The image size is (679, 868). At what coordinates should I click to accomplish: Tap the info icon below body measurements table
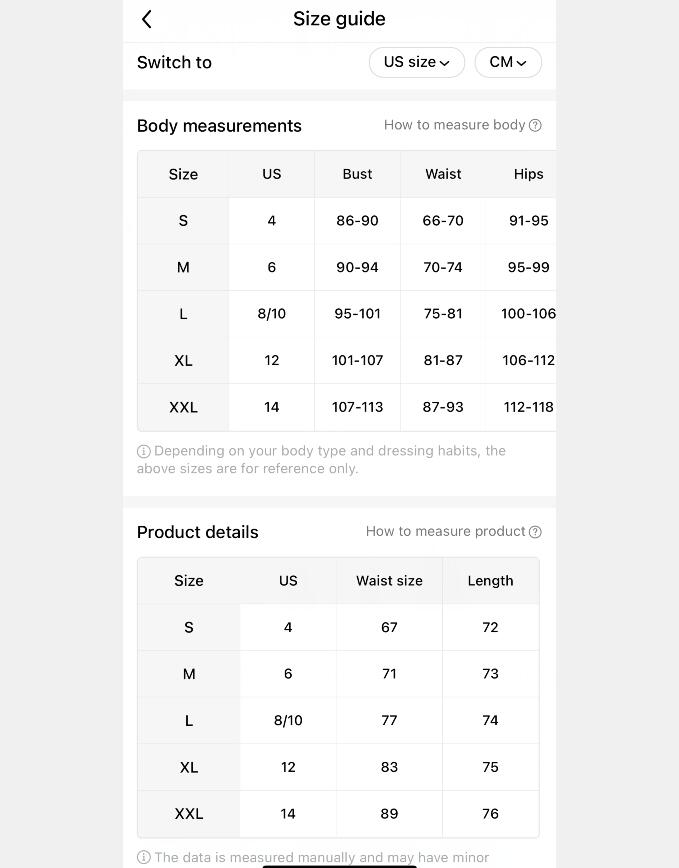tap(144, 451)
